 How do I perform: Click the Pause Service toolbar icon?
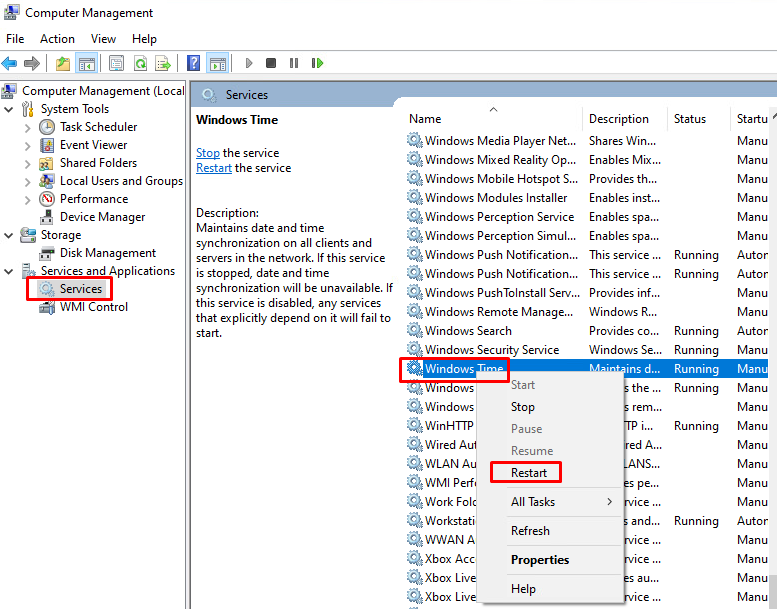(294, 63)
